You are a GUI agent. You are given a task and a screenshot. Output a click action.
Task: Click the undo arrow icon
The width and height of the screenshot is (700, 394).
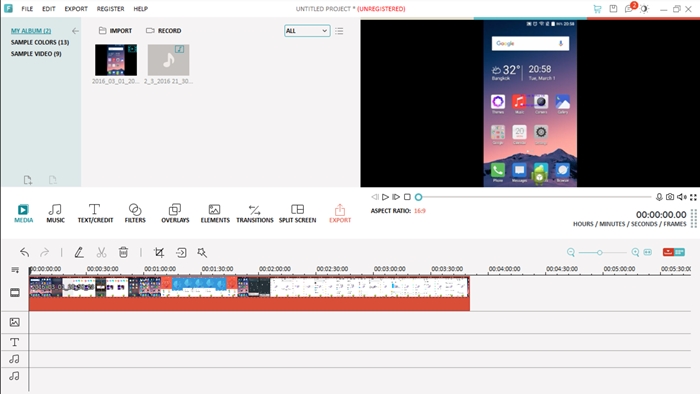coord(25,253)
